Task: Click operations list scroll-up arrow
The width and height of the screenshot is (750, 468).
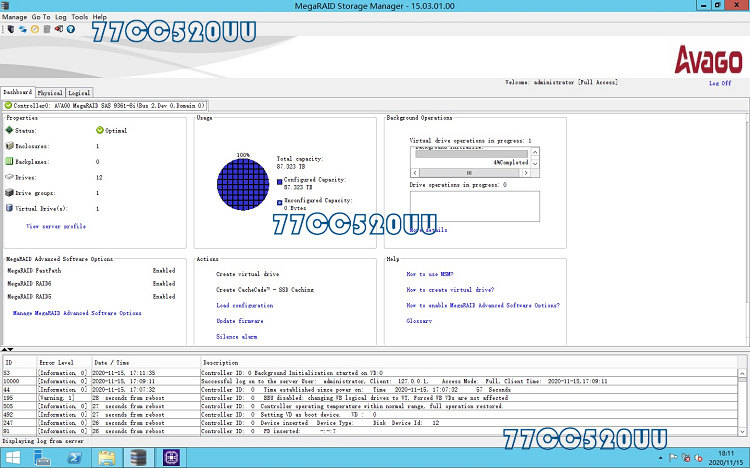Action: [x=535, y=153]
